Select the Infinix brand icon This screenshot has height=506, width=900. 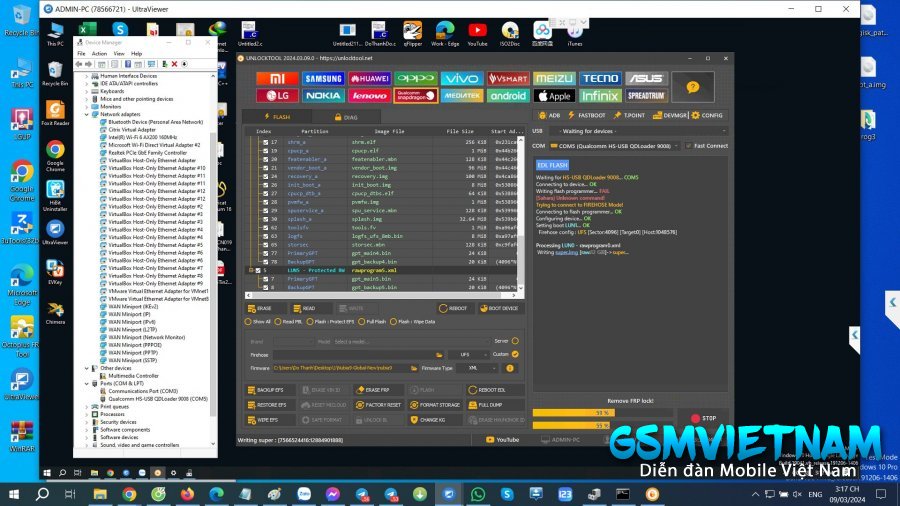[600, 96]
